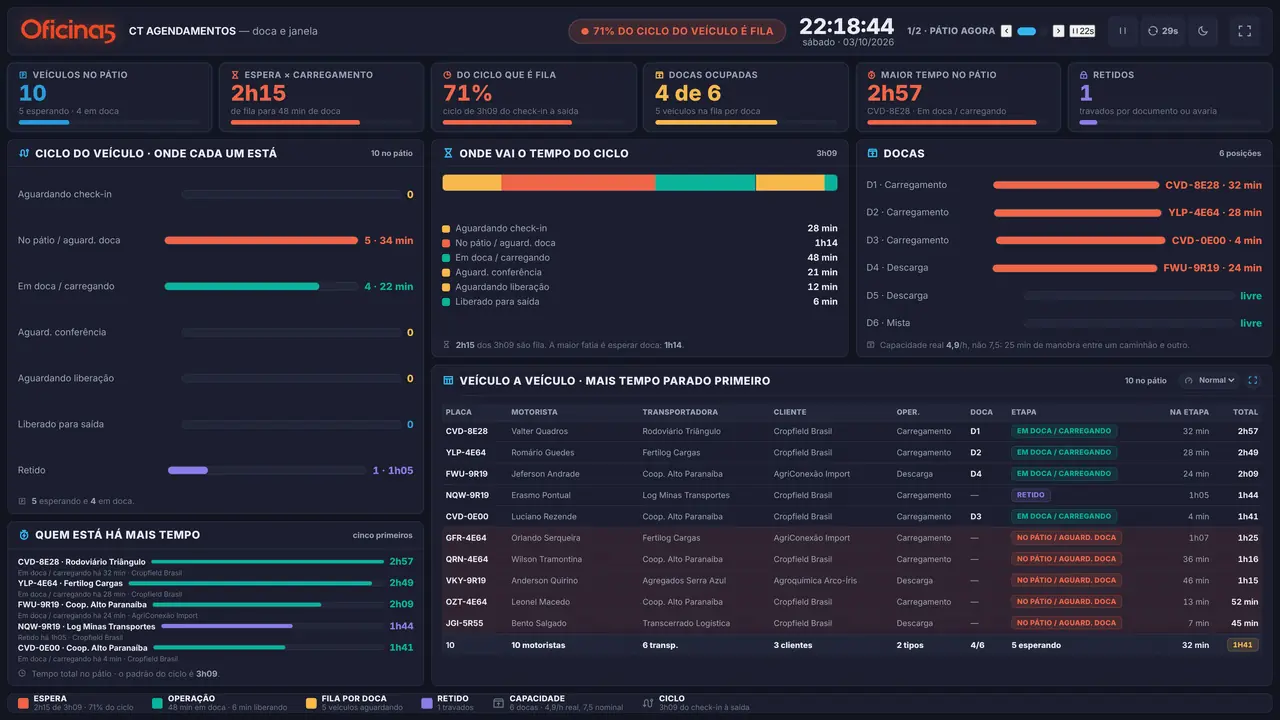Open the Normal speed dropdown in vehicle table
The height and width of the screenshot is (720, 1280).
(1209, 380)
